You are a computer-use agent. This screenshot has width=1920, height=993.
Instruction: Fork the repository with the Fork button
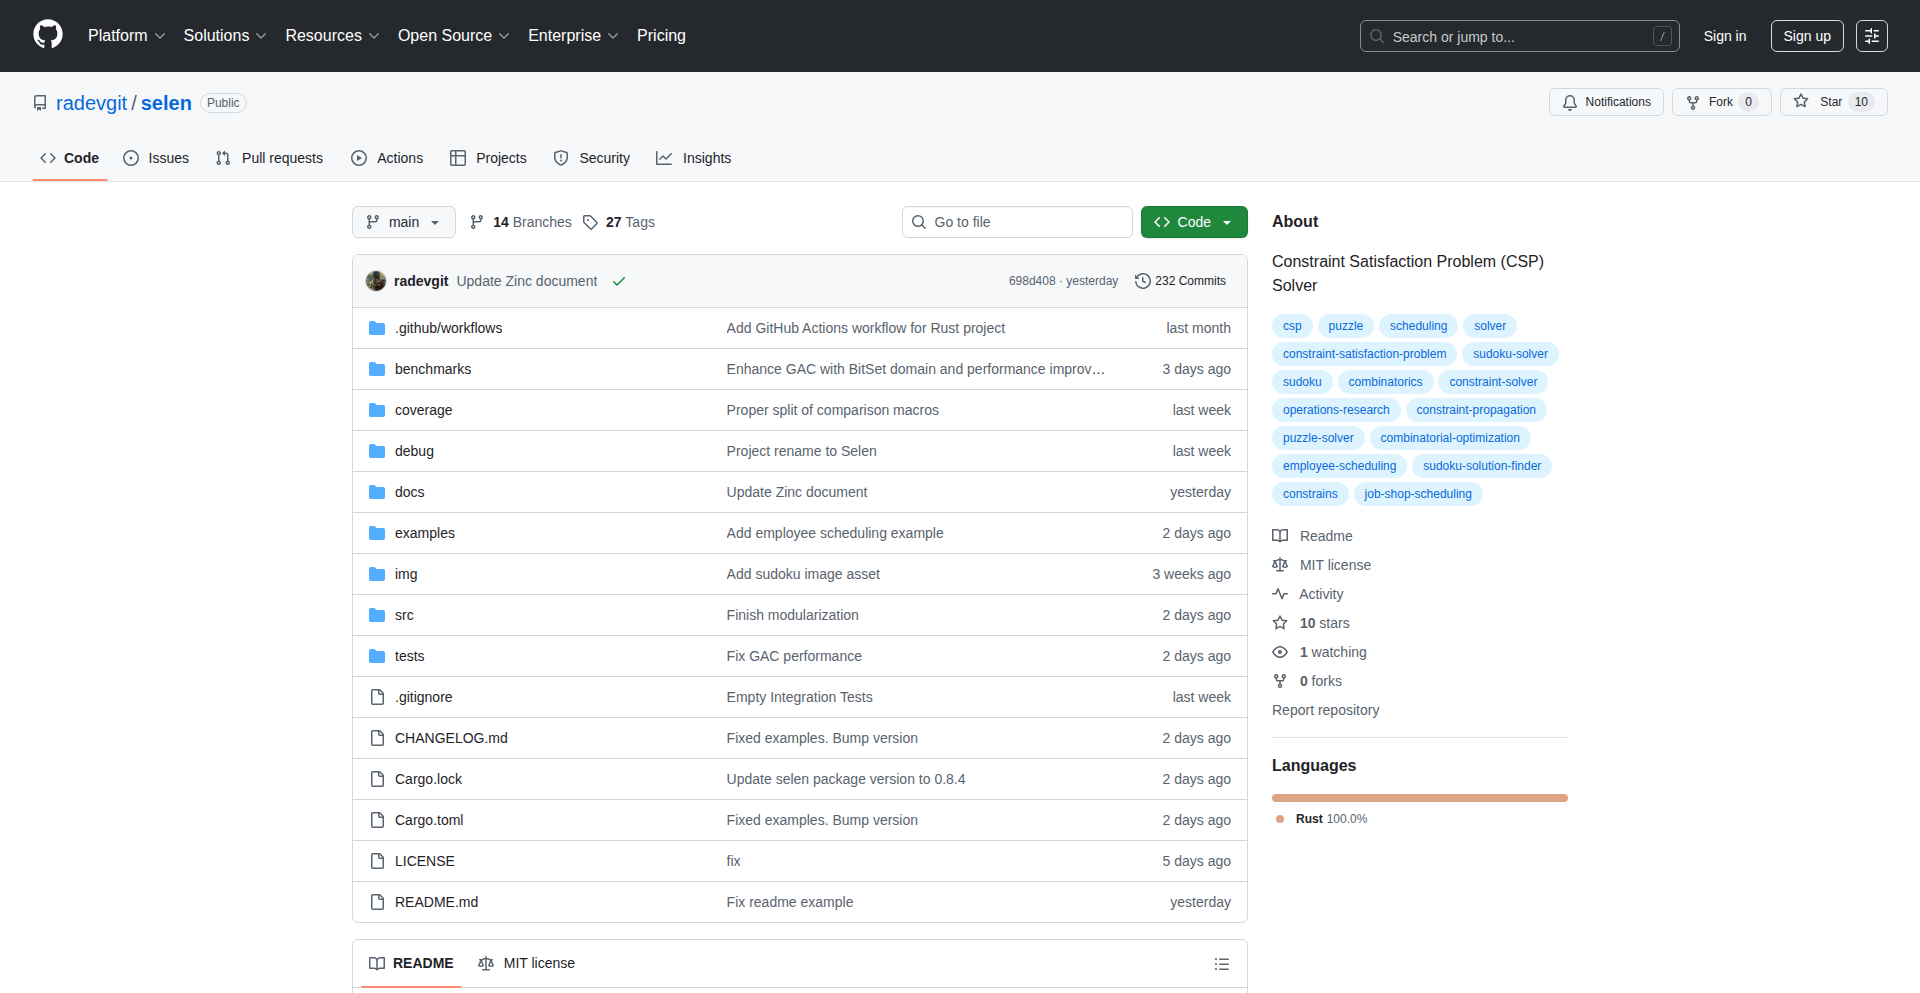[x=1721, y=102]
